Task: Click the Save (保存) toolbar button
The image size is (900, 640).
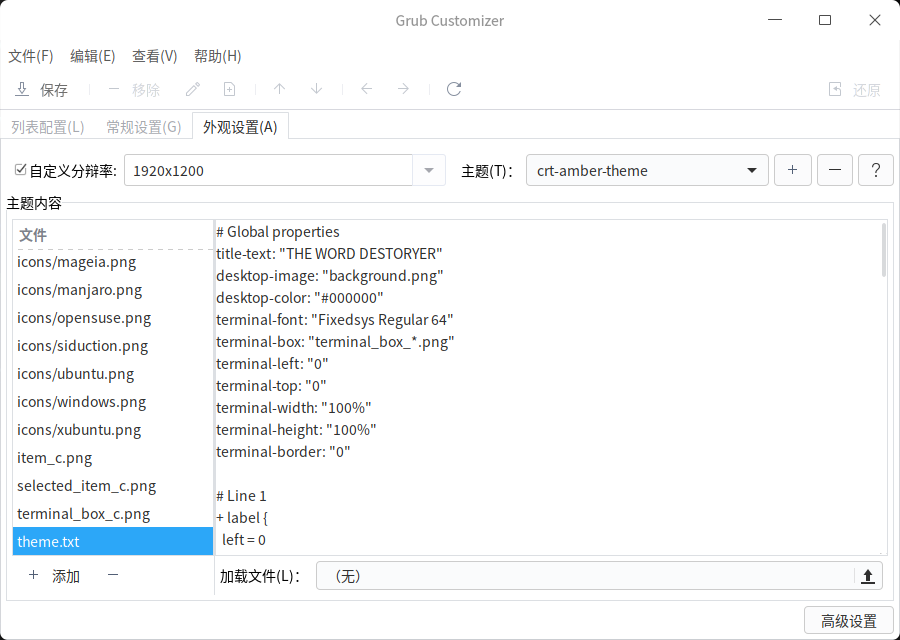Action: (x=41, y=90)
